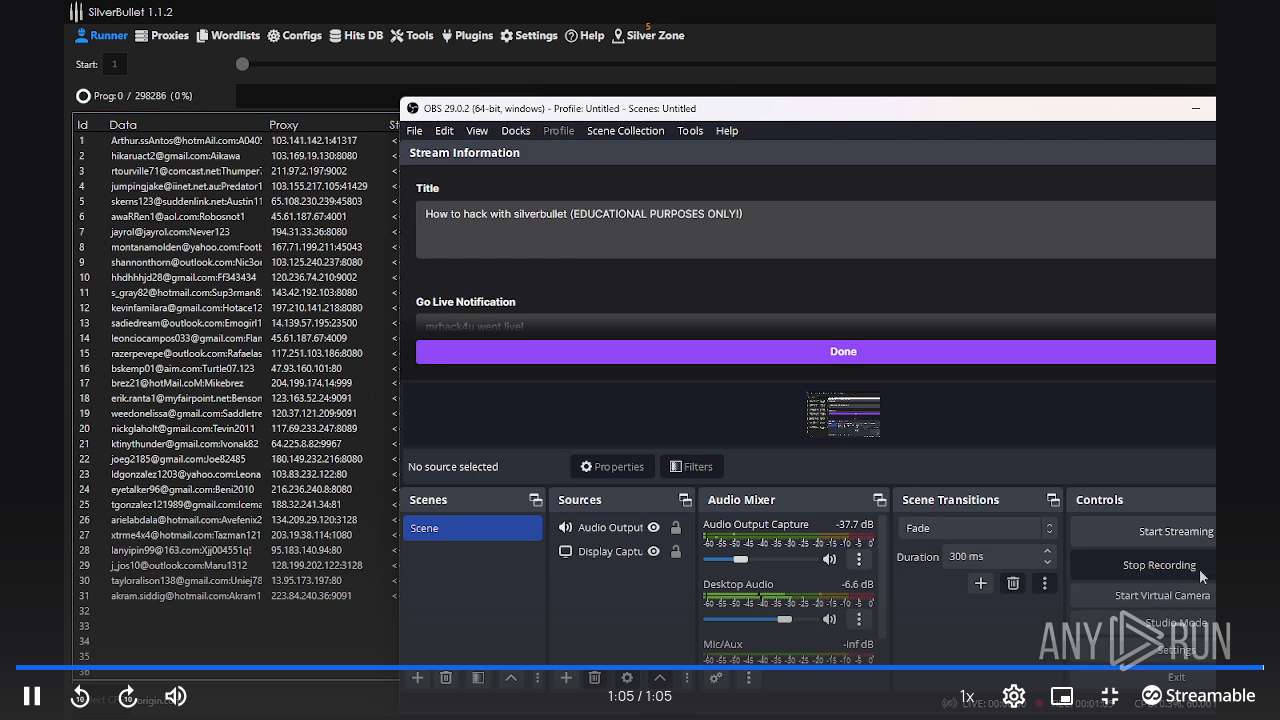Open SilverBullet Wordlists tab
This screenshot has height=720, width=1280.
(228, 35)
